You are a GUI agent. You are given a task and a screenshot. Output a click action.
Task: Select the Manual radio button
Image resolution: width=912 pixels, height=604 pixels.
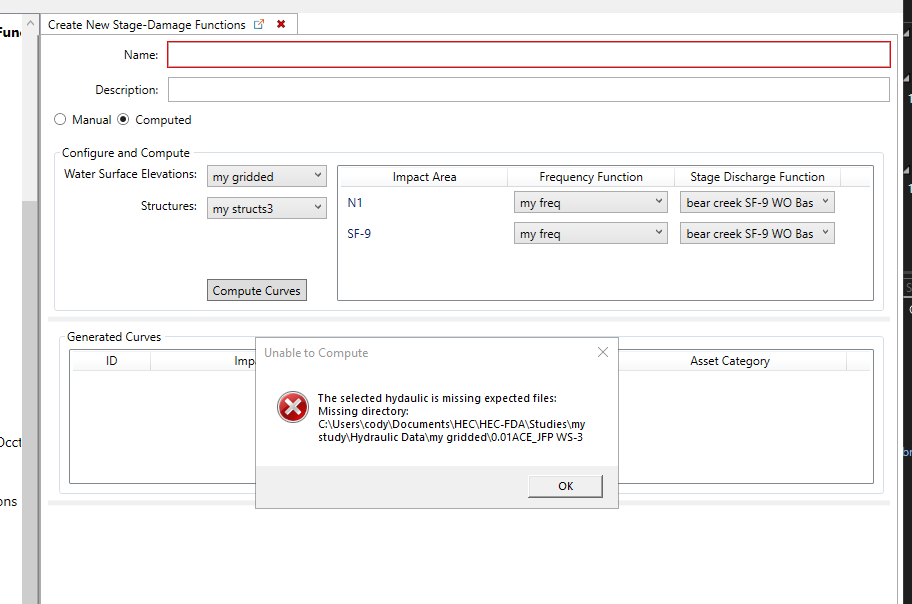pos(60,119)
